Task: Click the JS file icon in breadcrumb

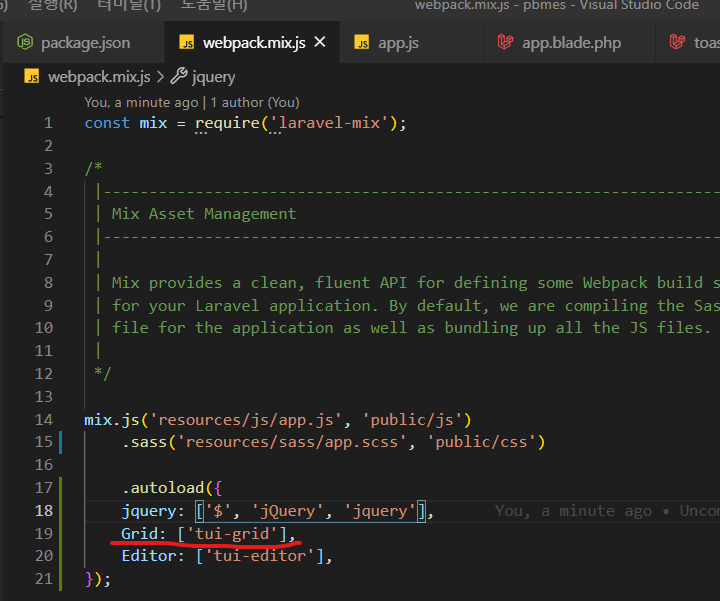Action: click(x=32, y=77)
